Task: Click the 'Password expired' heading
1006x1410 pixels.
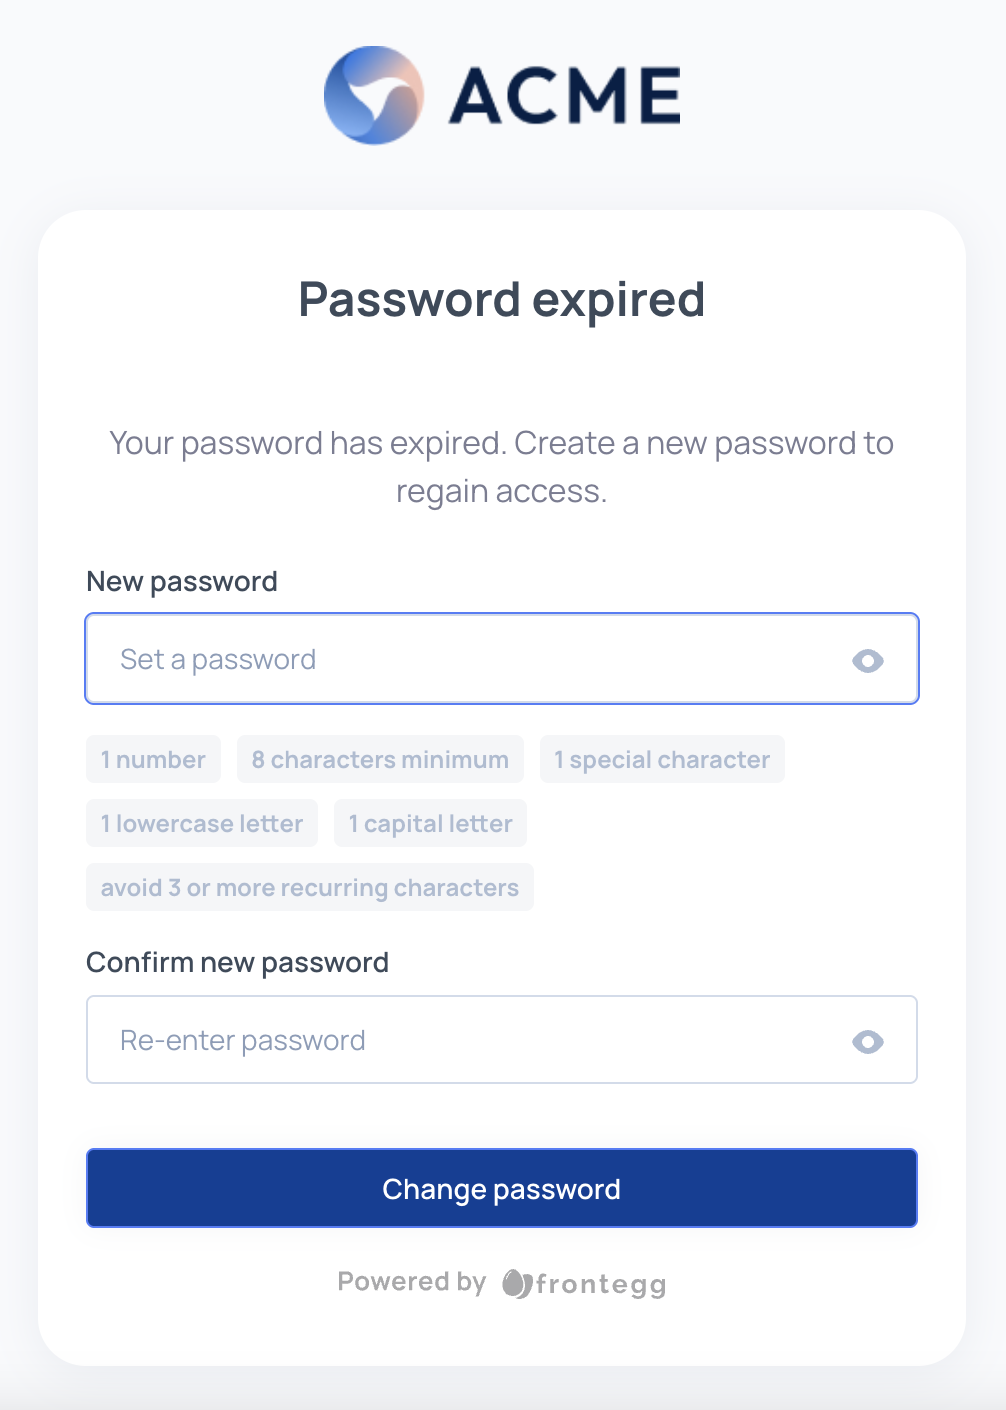Action: [x=502, y=299]
